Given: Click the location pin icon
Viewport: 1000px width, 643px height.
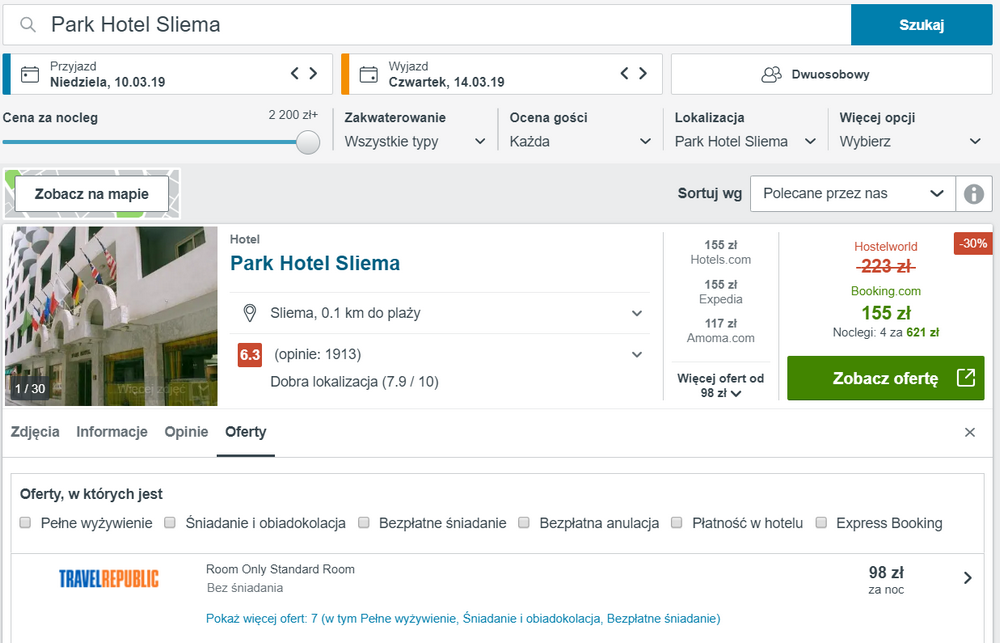Looking at the screenshot, I should [x=250, y=313].
